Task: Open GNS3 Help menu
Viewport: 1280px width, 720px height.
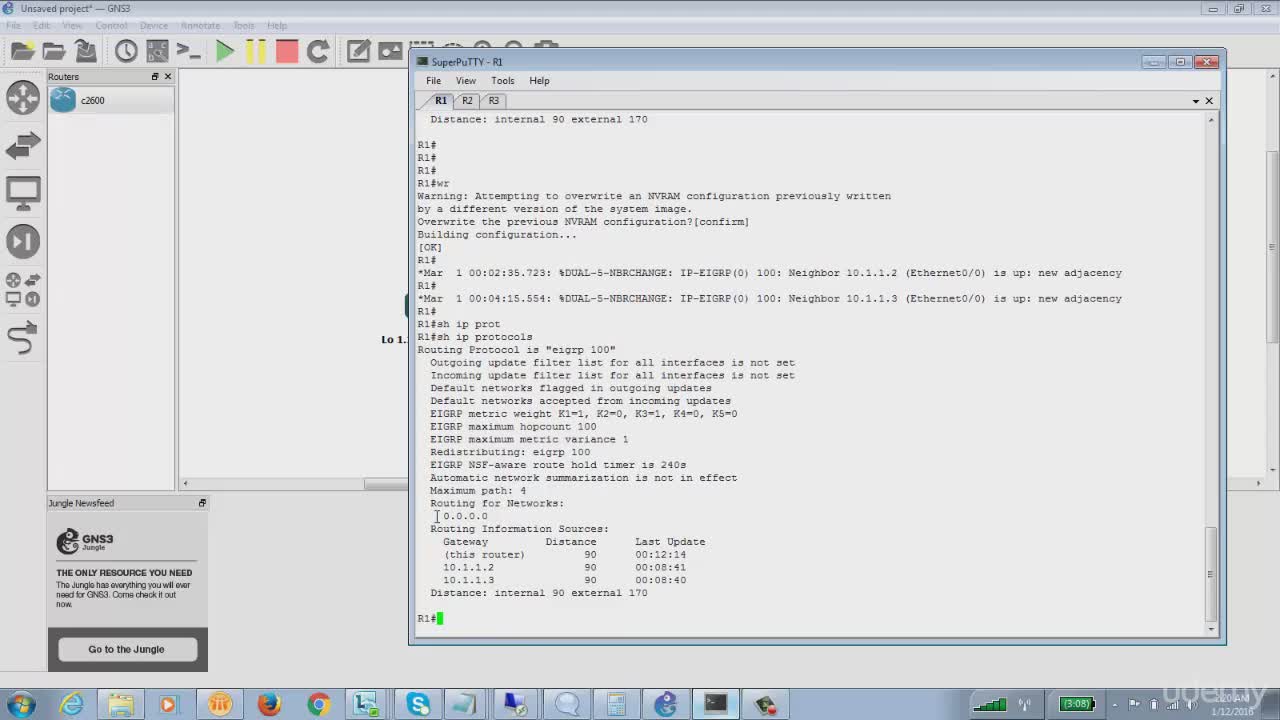Action: tap(277, 25)
